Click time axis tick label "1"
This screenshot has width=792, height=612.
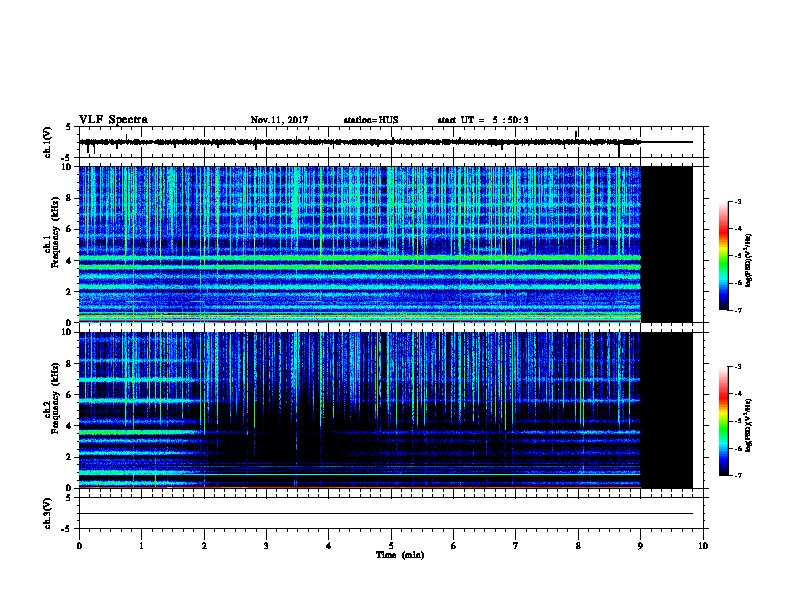[x=141, y=545]
